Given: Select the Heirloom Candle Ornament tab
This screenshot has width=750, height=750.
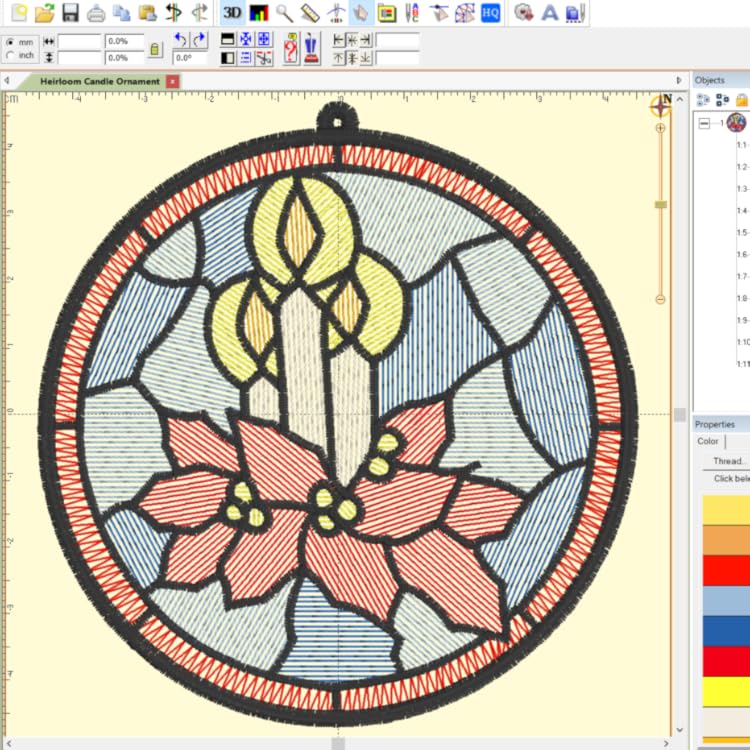Looking at the screenshot, I should [x=100, y=81].
